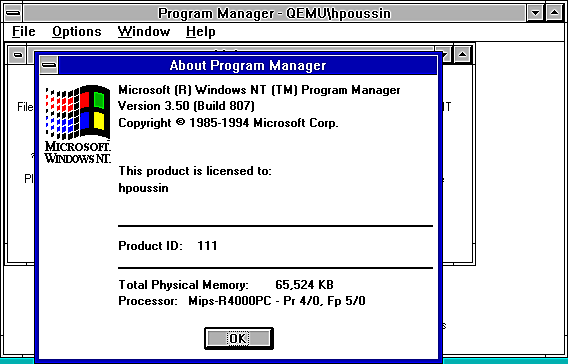
Task: Click the OK button in the About dialog
Action: 239,338
